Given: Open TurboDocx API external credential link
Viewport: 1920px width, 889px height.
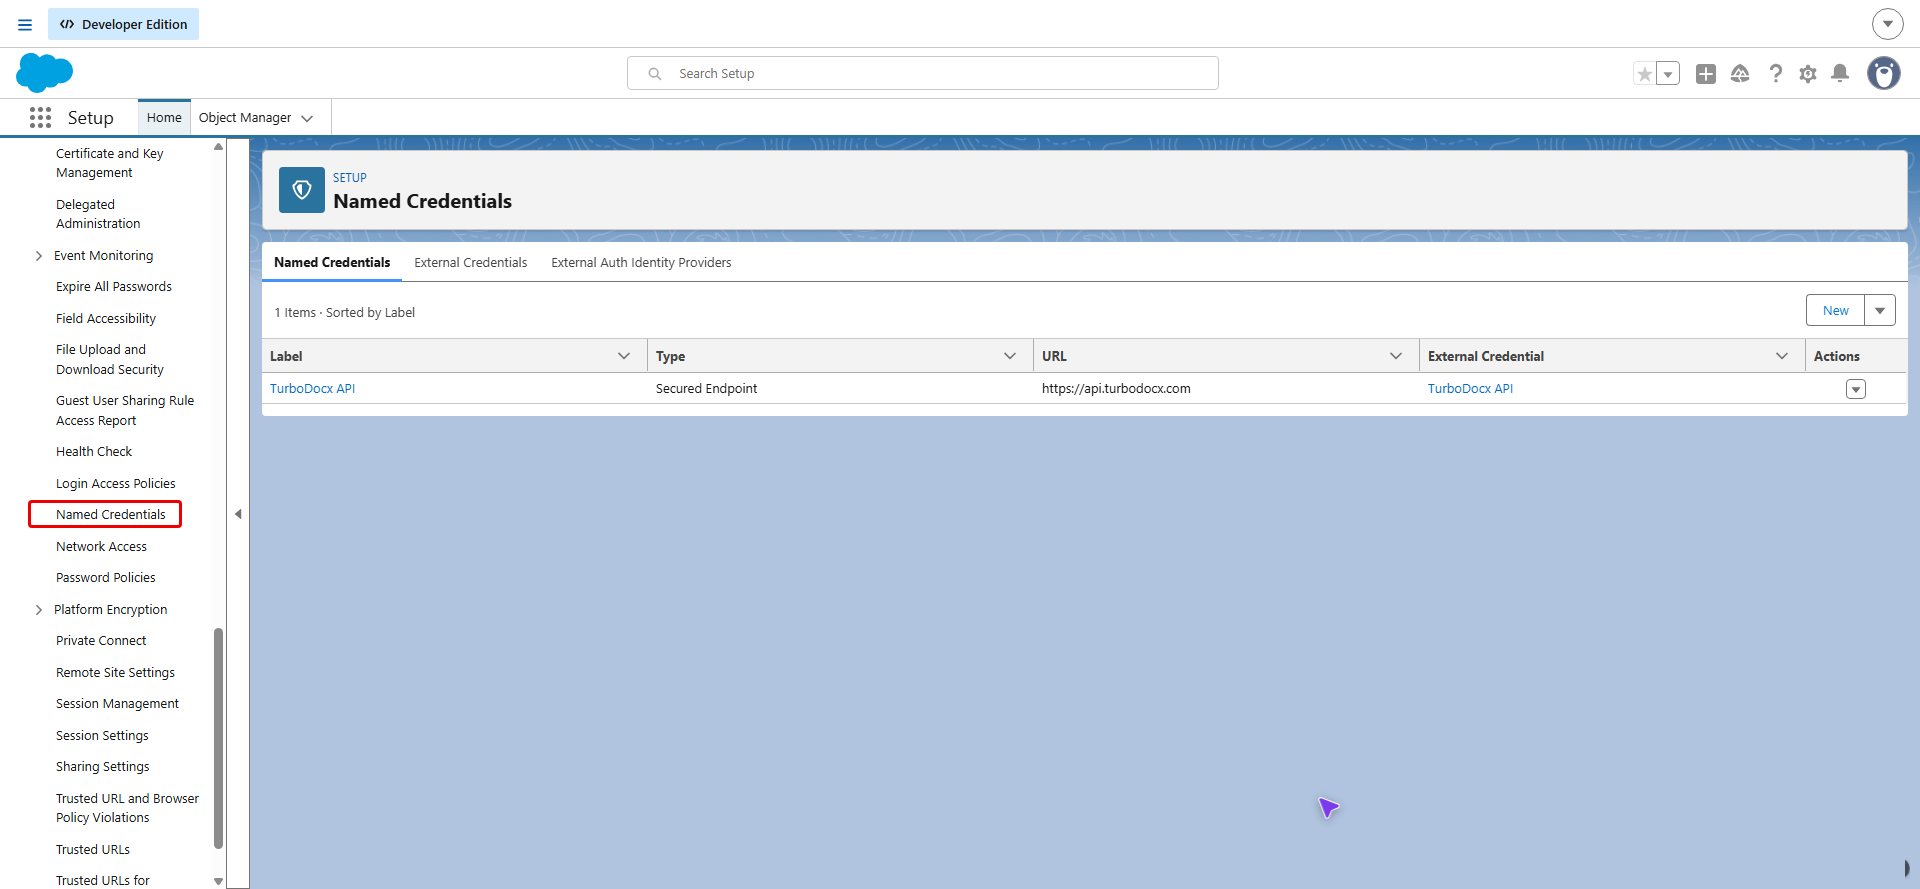Looking at the screenshot, I should click(1470, 388).
